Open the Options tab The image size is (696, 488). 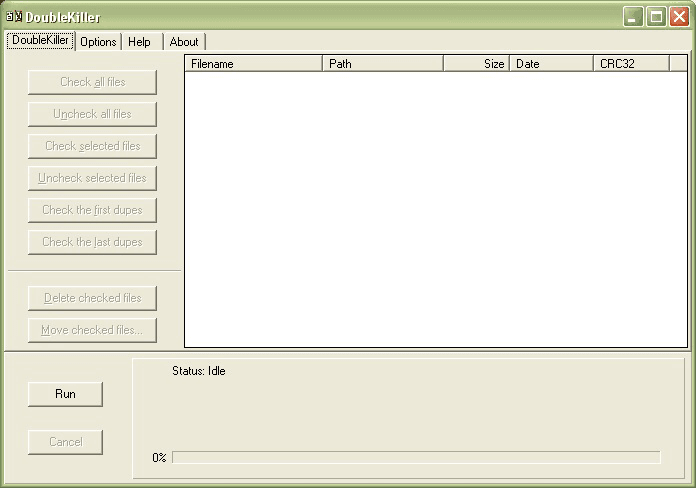pos(98,42)
